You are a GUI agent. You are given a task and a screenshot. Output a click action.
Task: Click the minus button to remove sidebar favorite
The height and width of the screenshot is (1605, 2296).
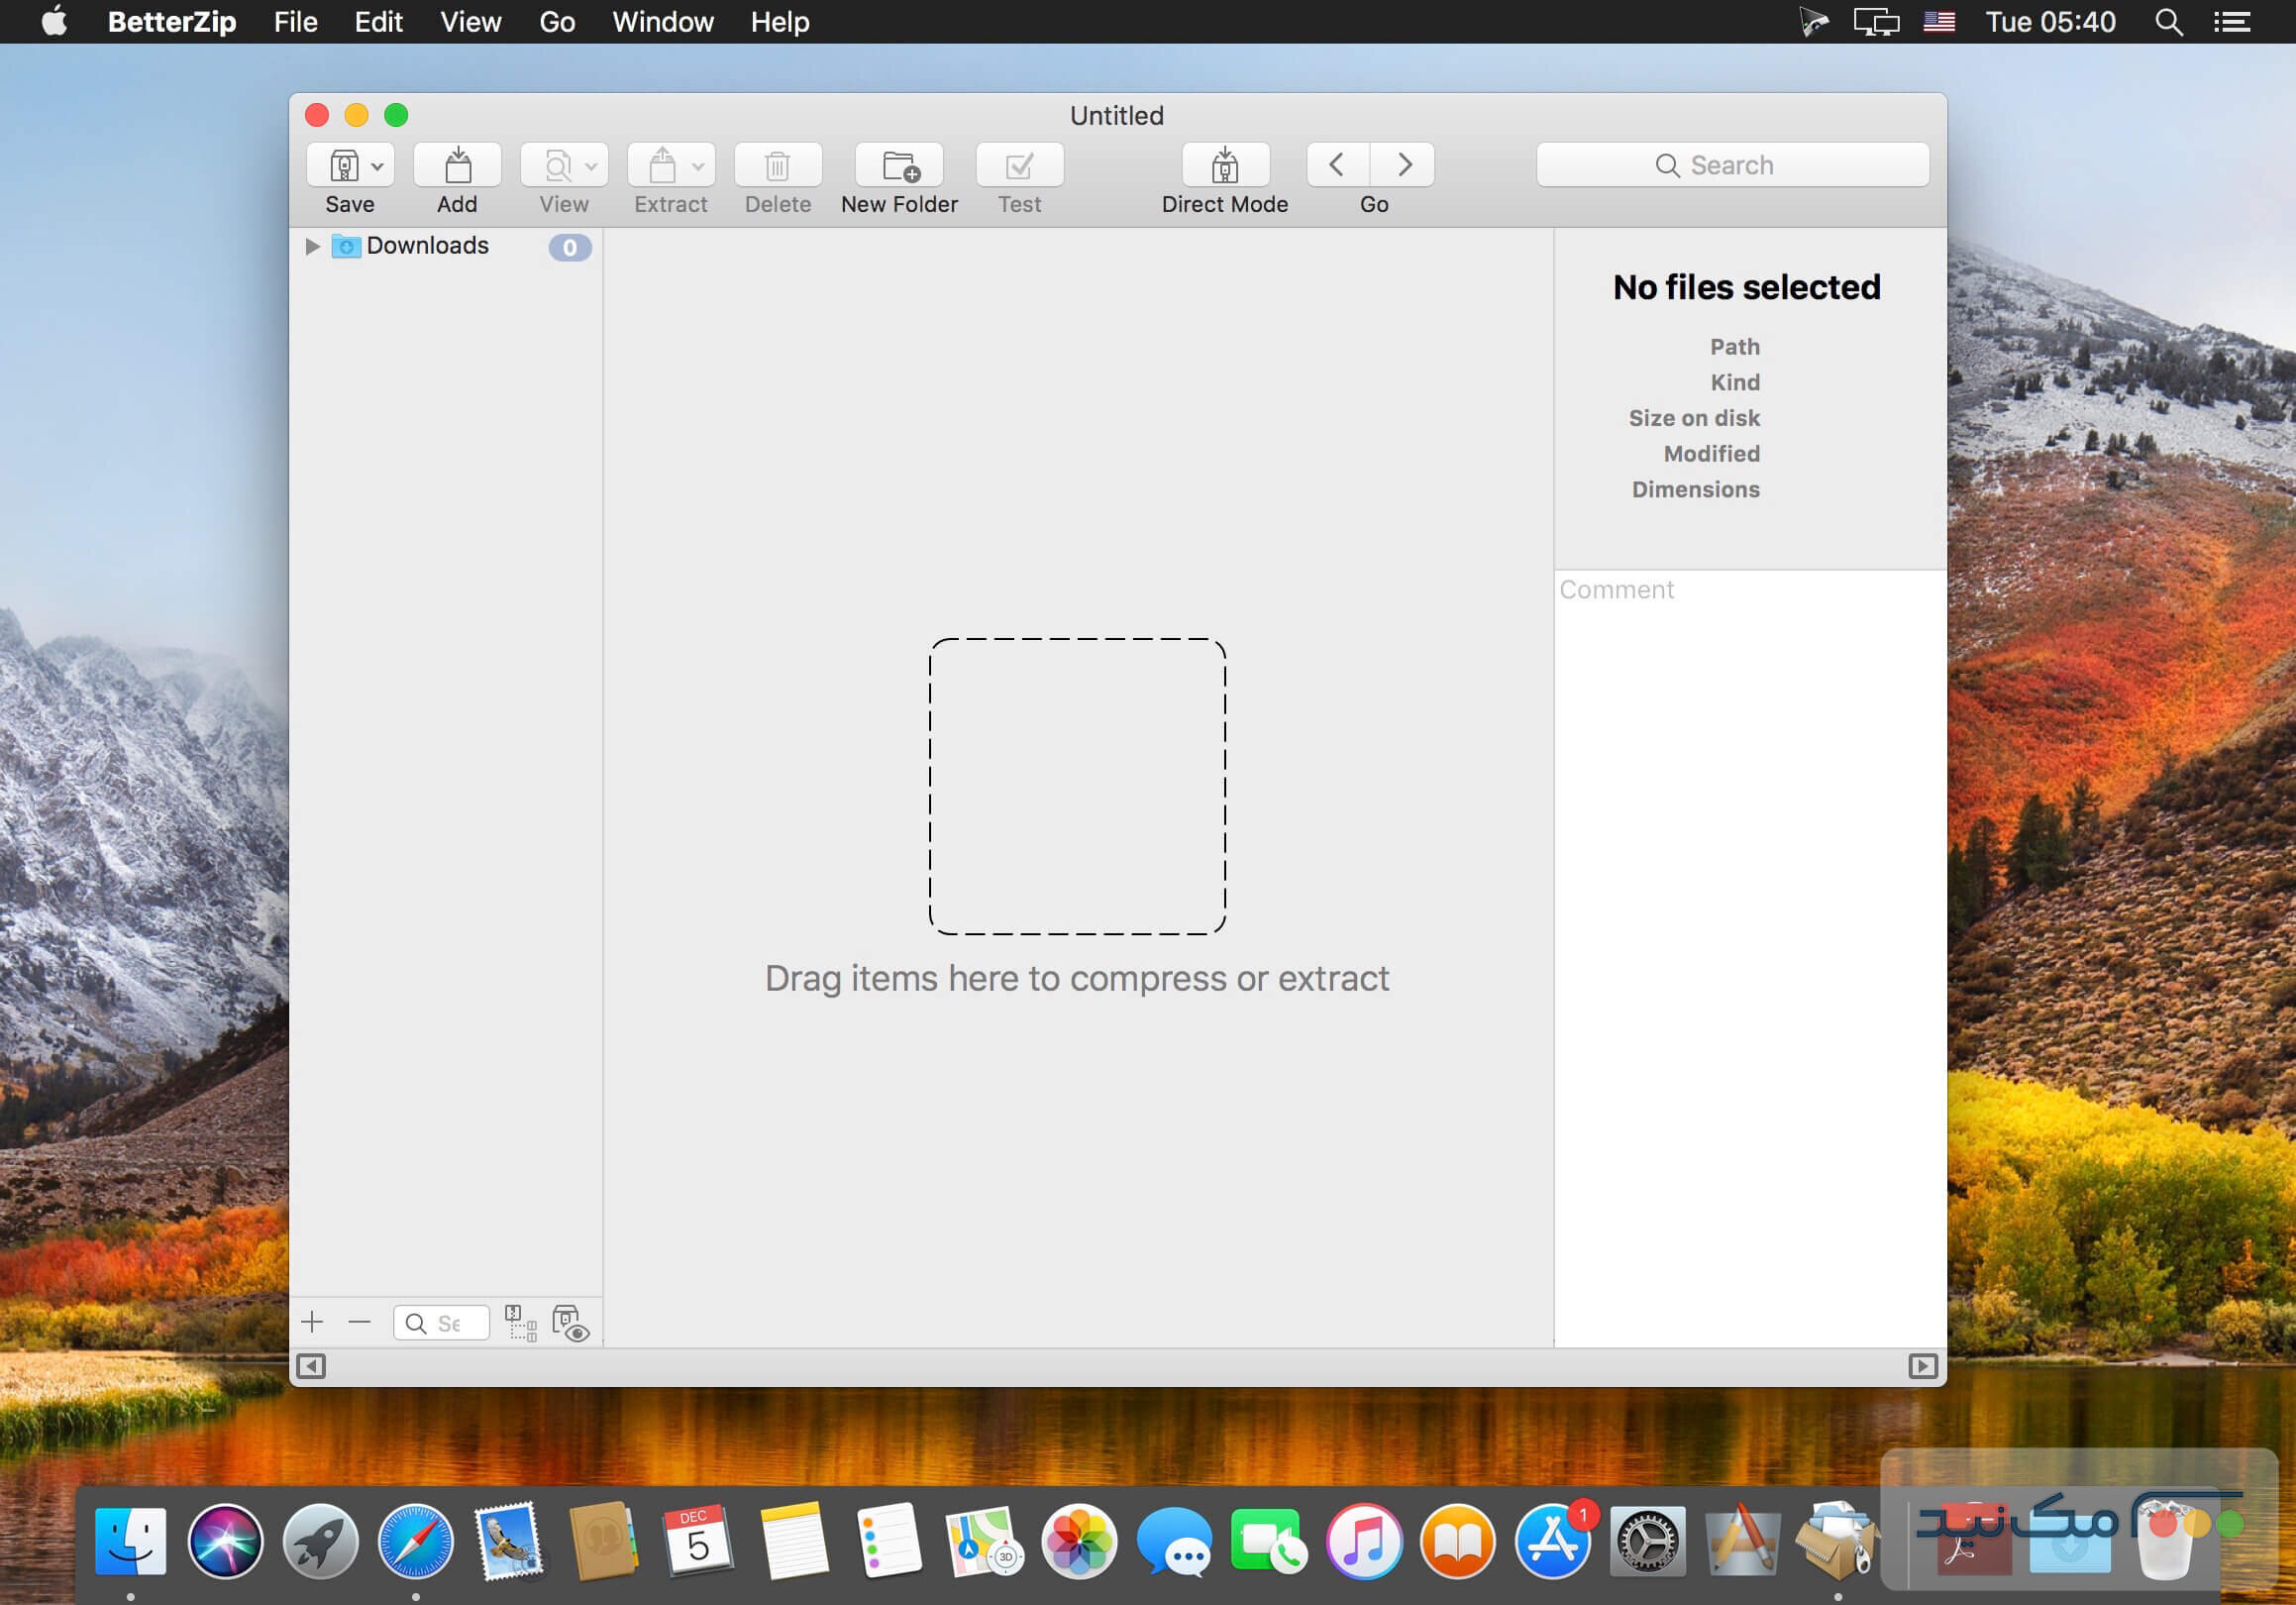pos(359,1322)
